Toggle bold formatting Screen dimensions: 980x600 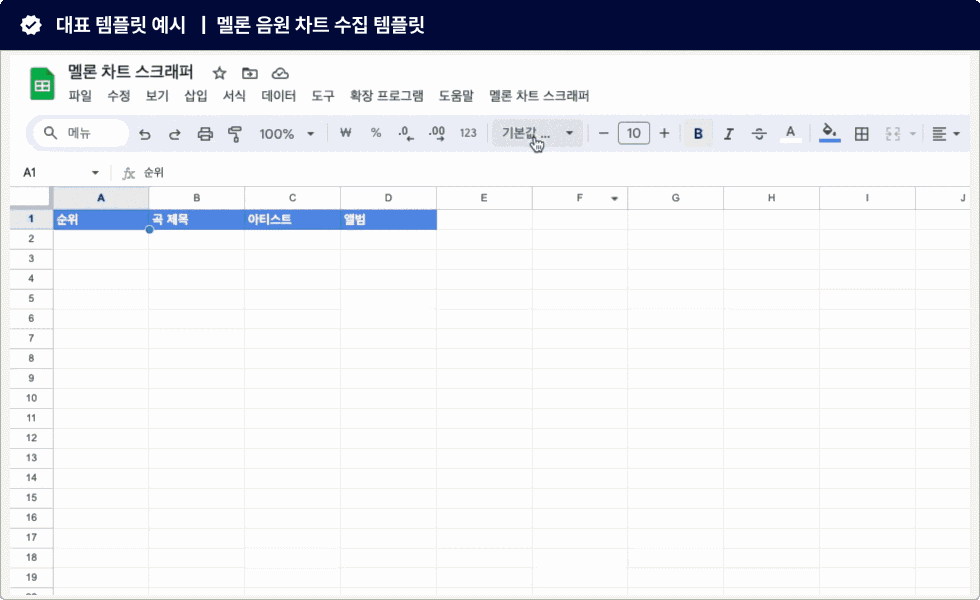698,134
